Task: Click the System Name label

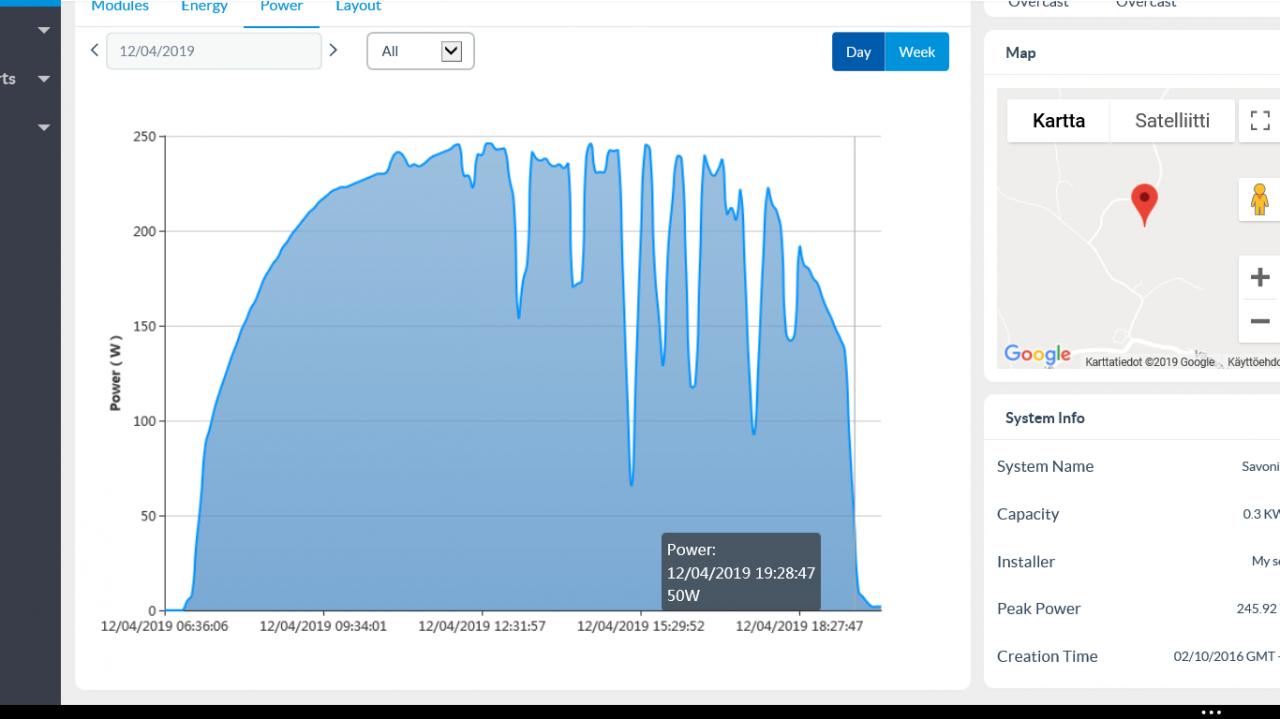Action: pos(1045,466)
